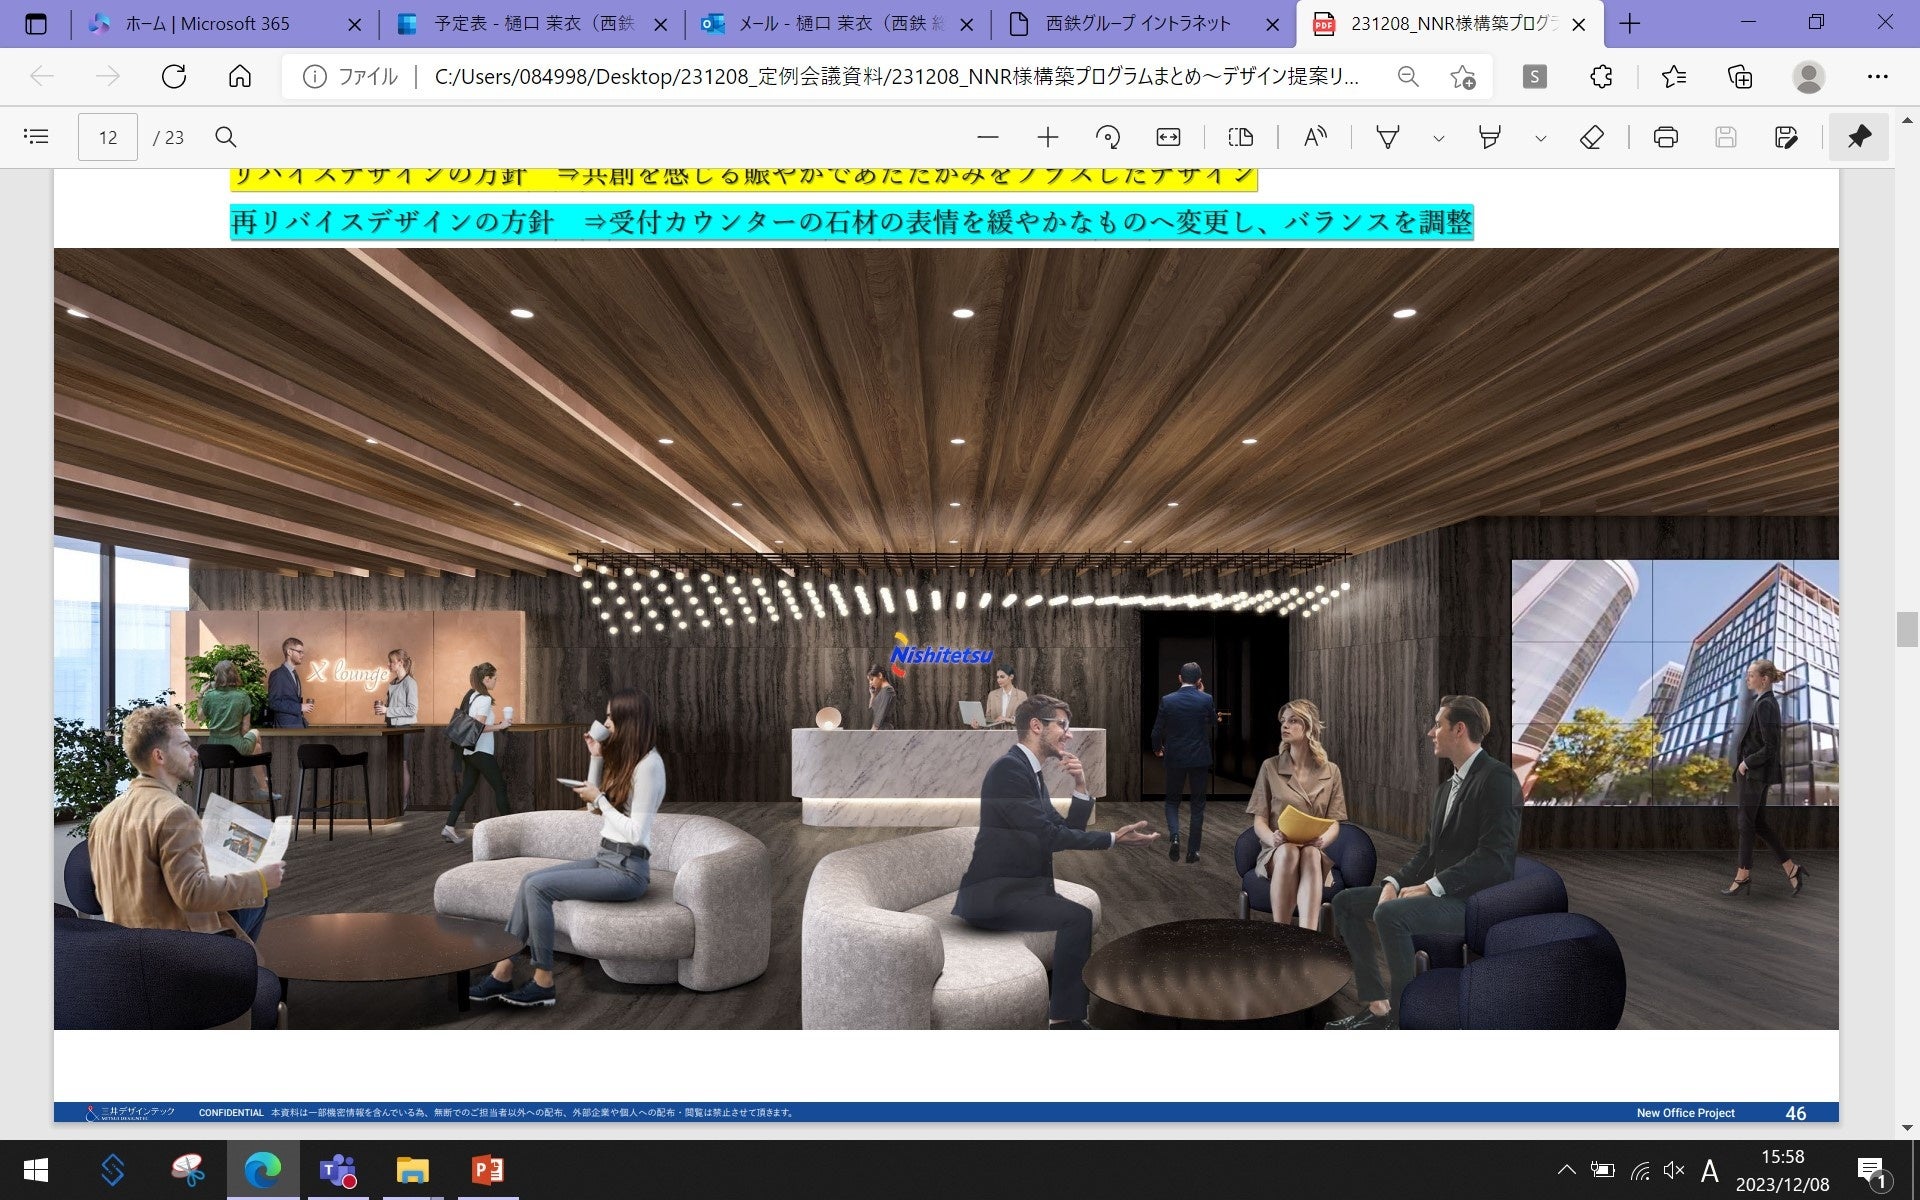The image size is (1920, 1200).
Task: Open the tab actions menu
Action: [36, 24]
